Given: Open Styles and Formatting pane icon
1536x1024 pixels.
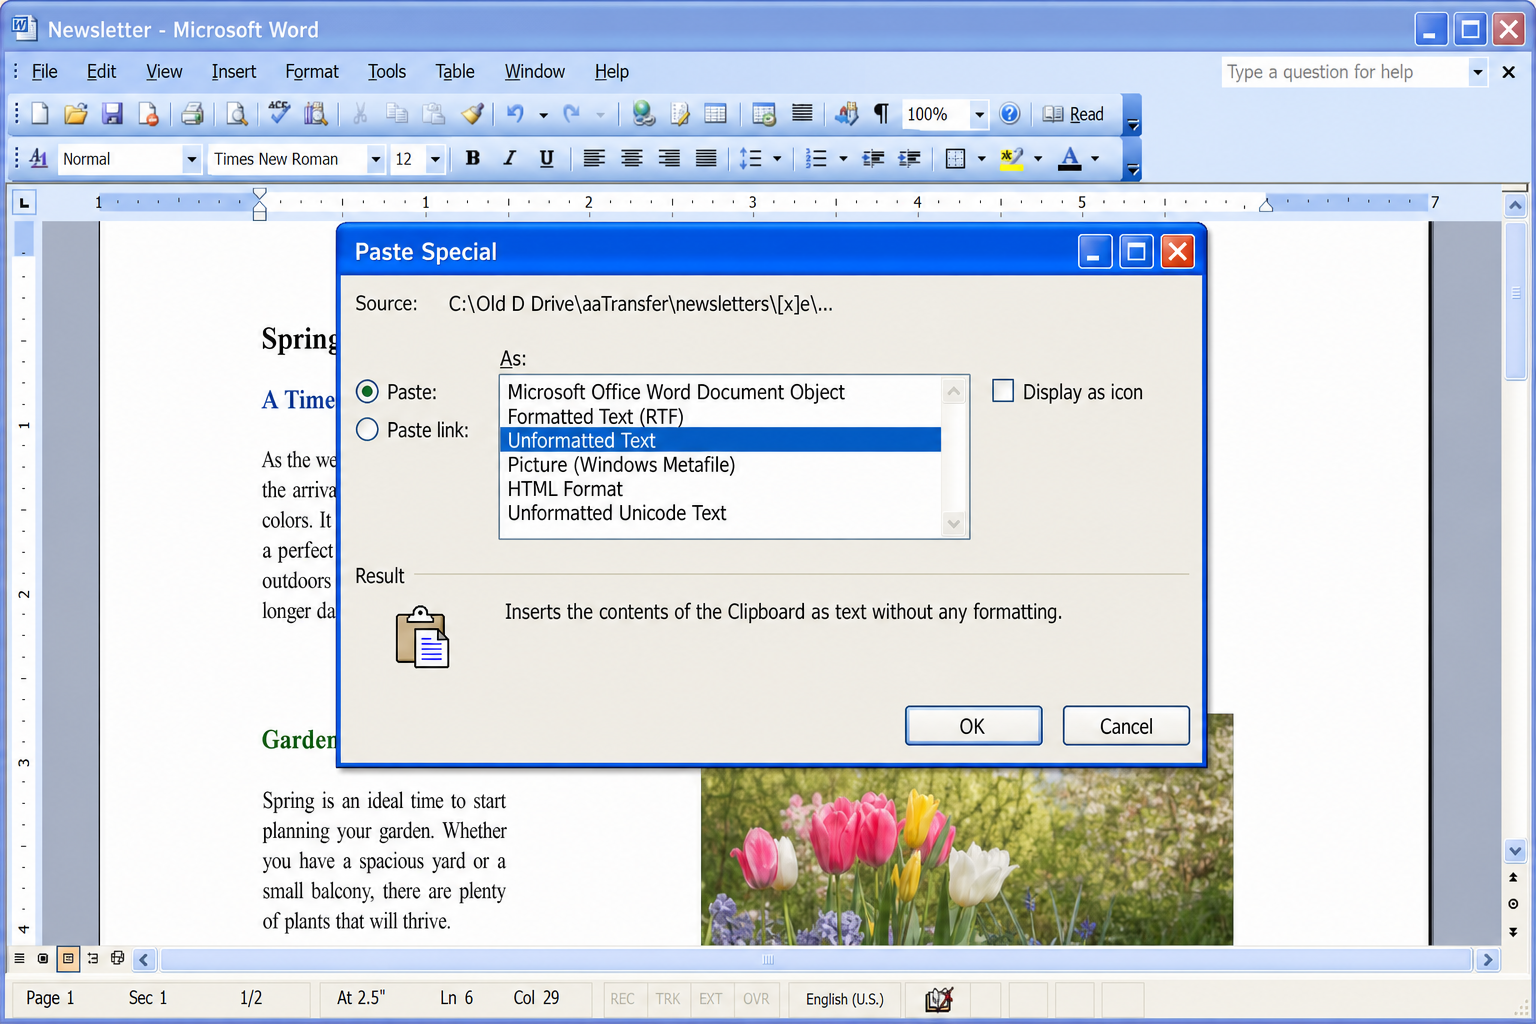Looking at the screenshot, I should [x=39, y=158].
